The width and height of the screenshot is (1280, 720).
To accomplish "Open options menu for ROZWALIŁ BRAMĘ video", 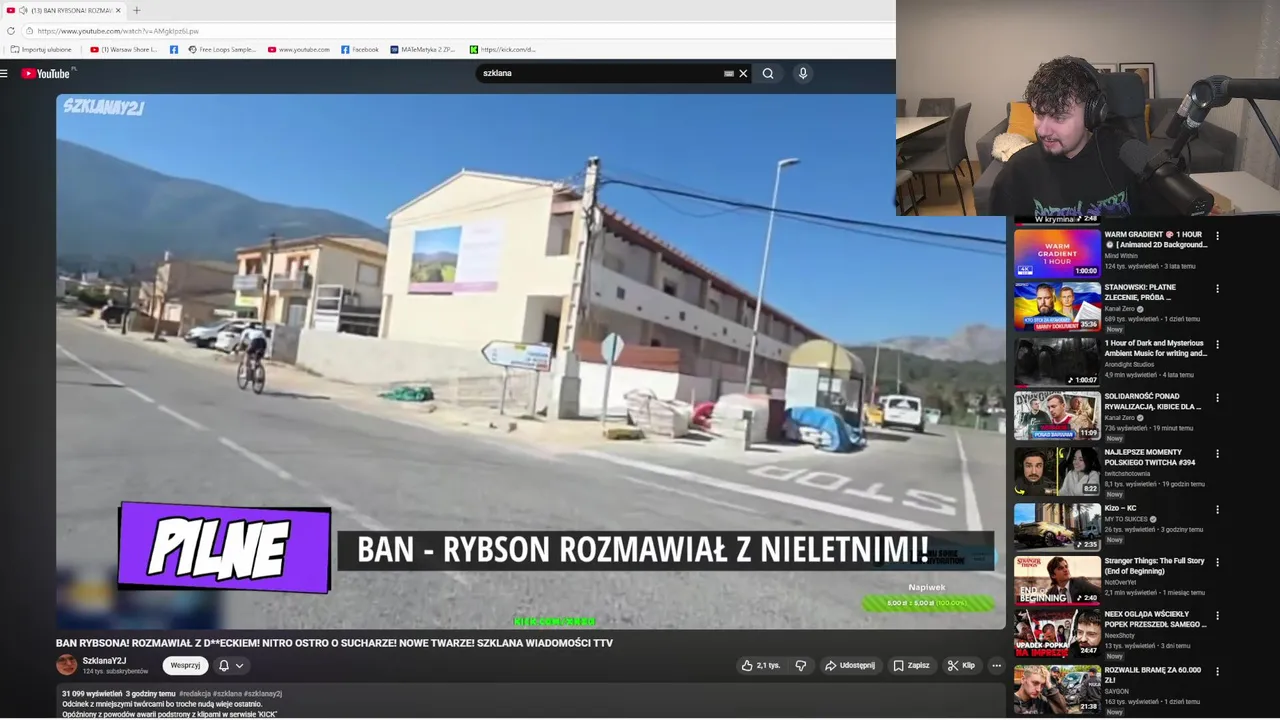I will click(x=1217, y=672).
